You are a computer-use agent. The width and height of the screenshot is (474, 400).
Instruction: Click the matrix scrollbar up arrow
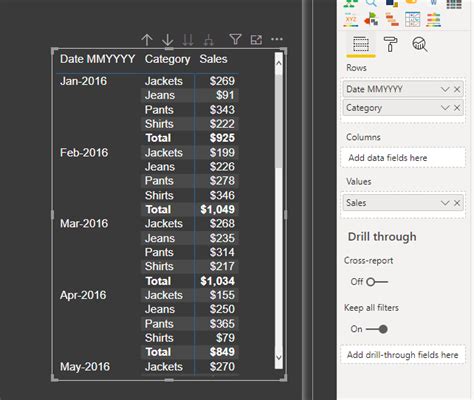point(279,63)
